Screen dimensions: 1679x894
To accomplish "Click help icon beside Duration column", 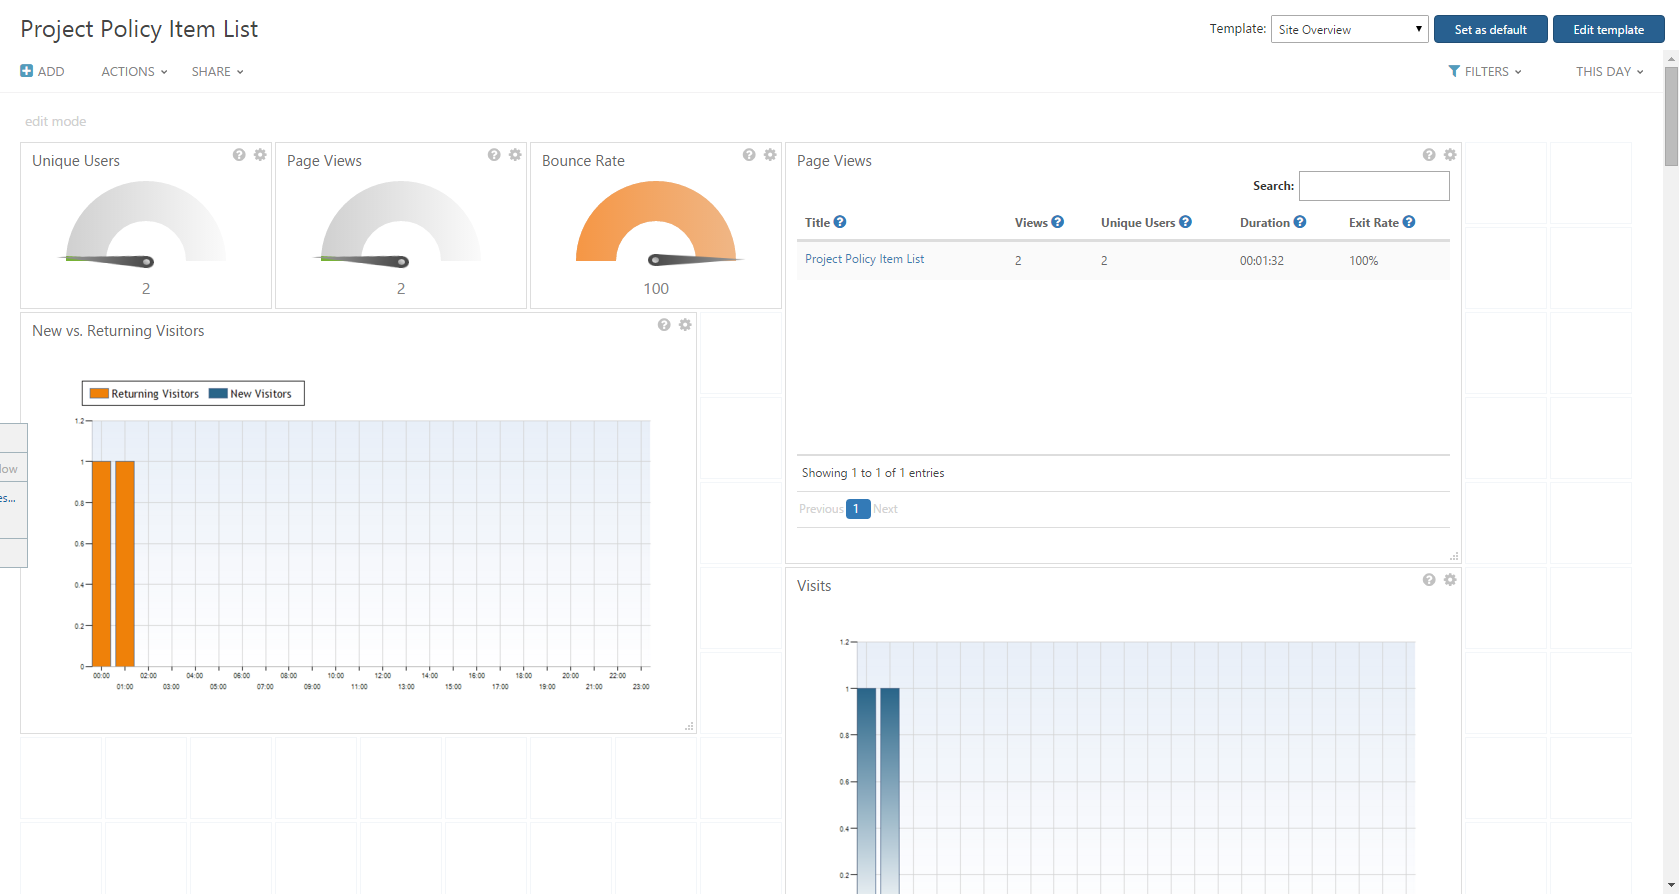I will point(1300,222).
